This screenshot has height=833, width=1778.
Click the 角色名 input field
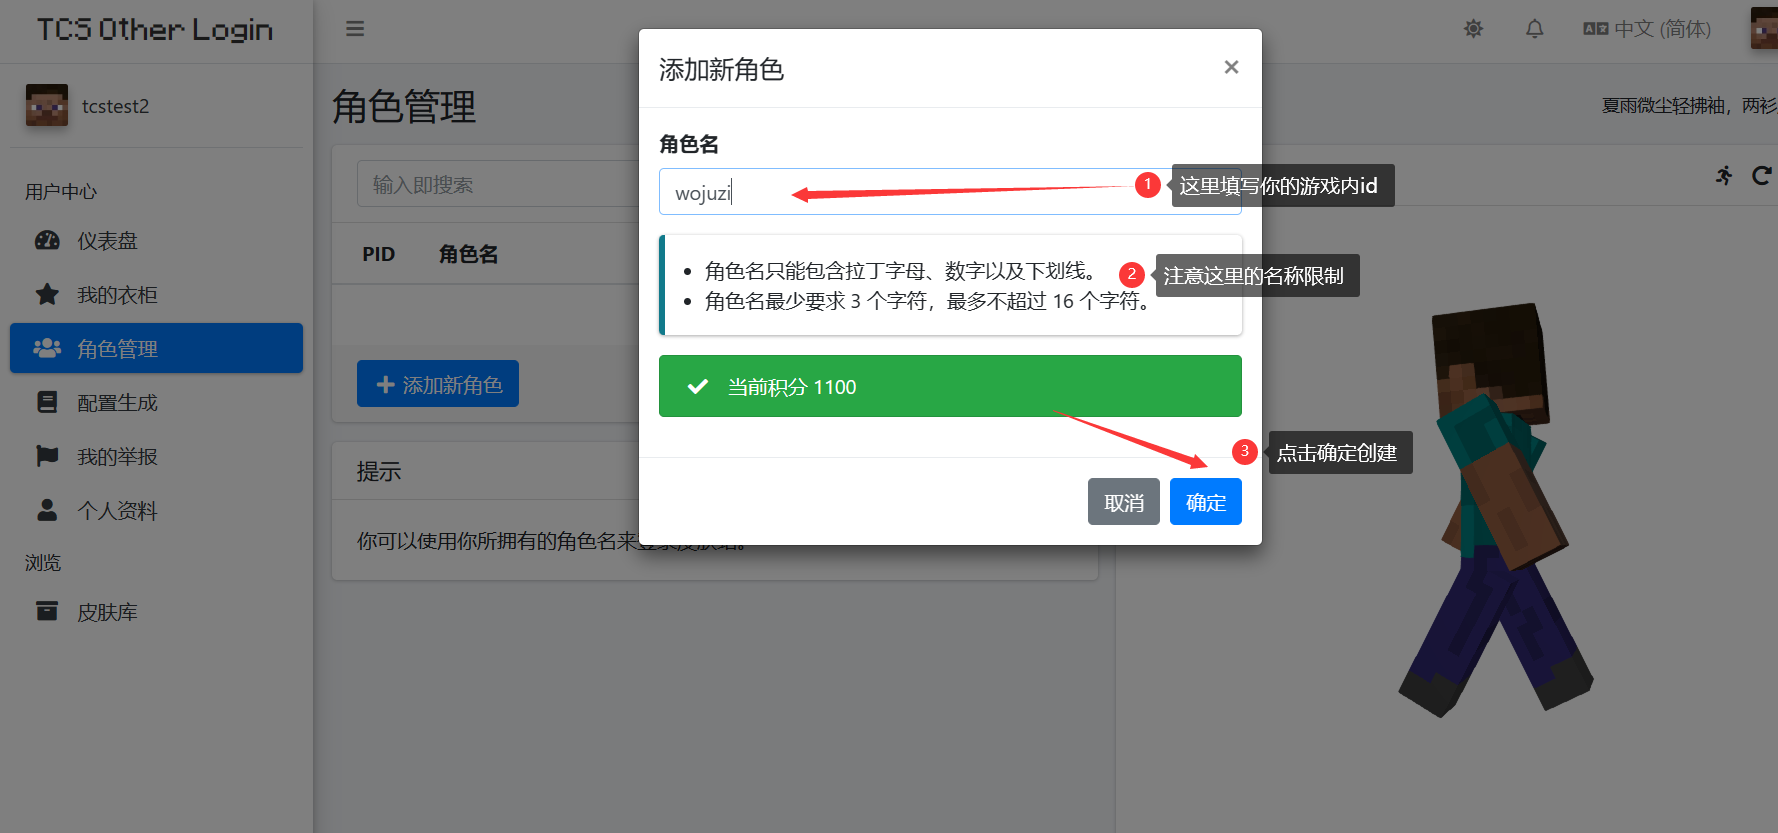900,192
